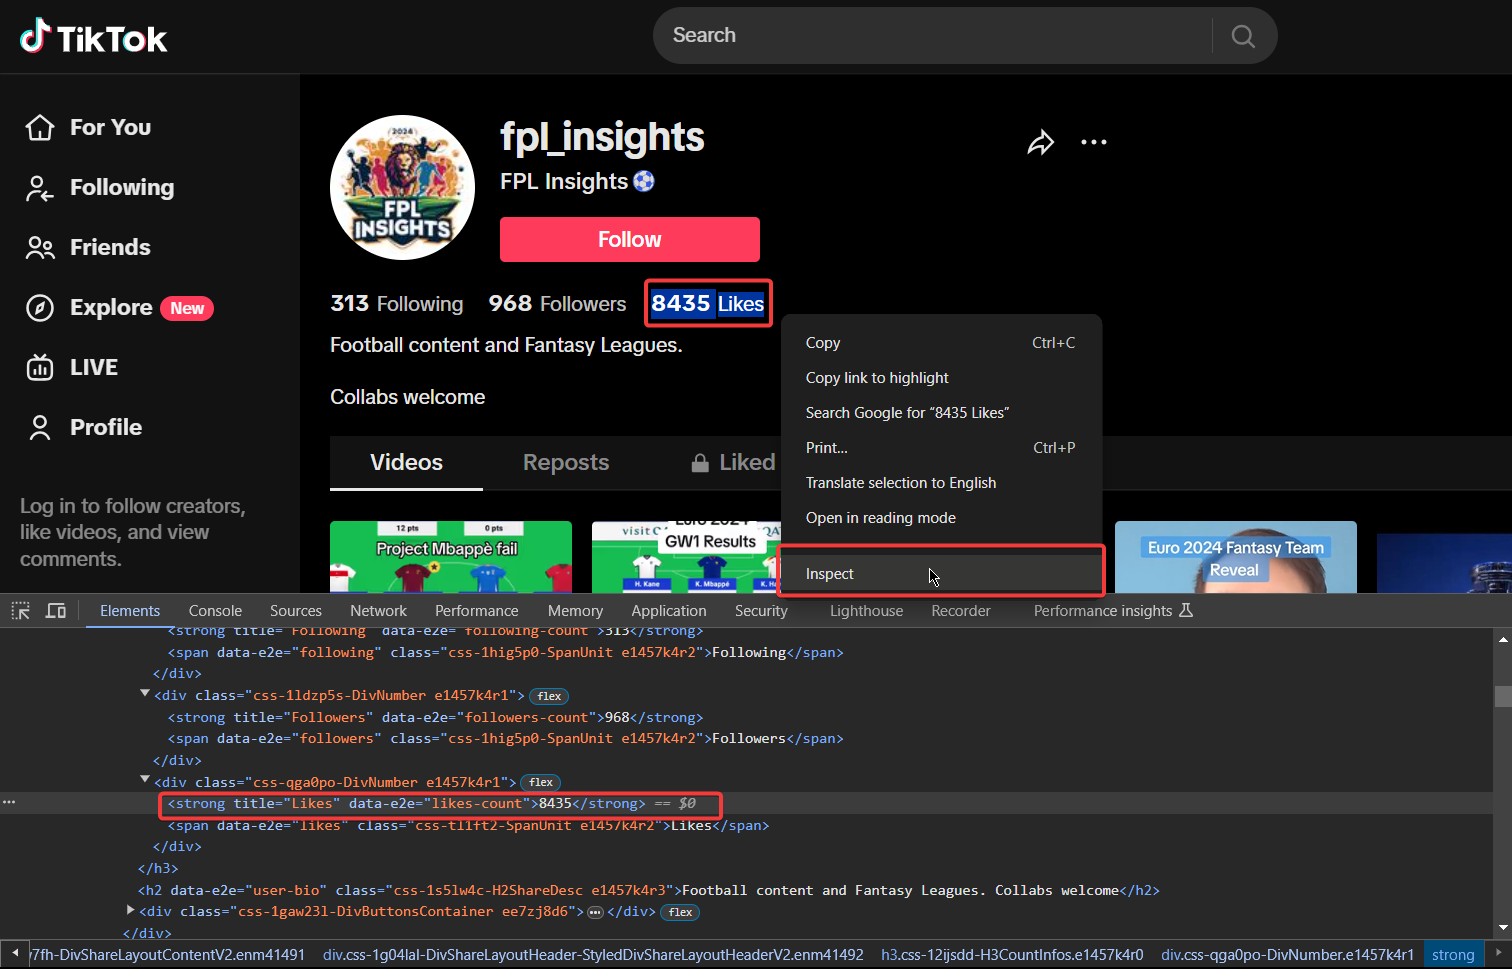The height and width of the screenshot is (969, 1512).
Task: Open the Reposts tab on the profile
Action: [x=565, y=462]
